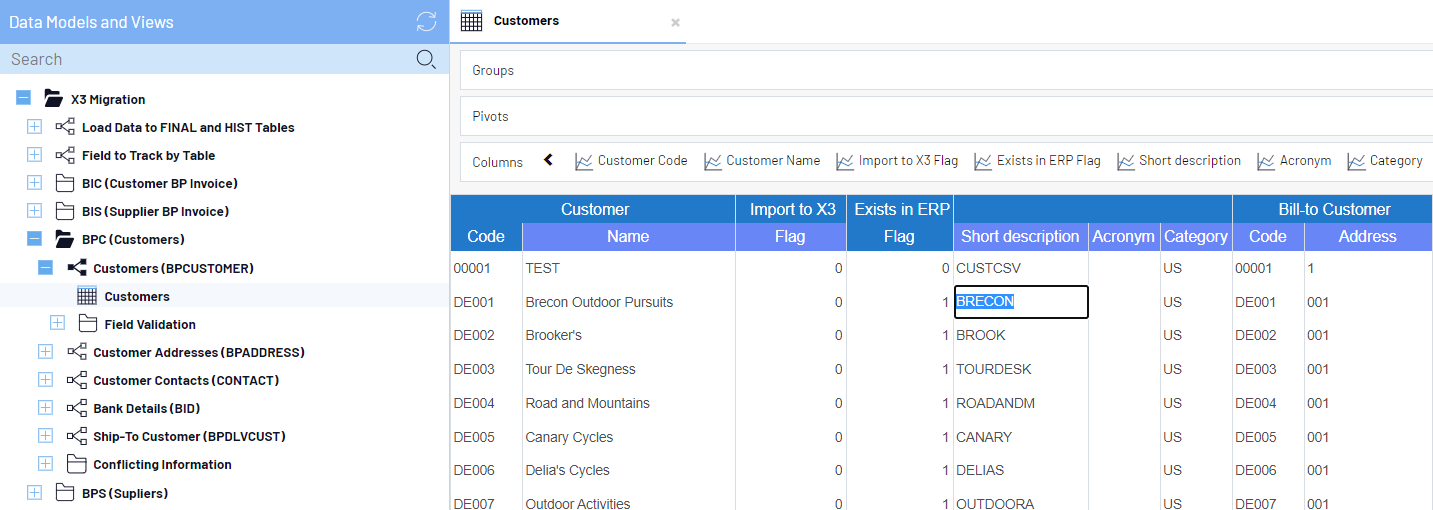
Task: Open Conflicting Information tree item
Action: click(x=162, y=464)
